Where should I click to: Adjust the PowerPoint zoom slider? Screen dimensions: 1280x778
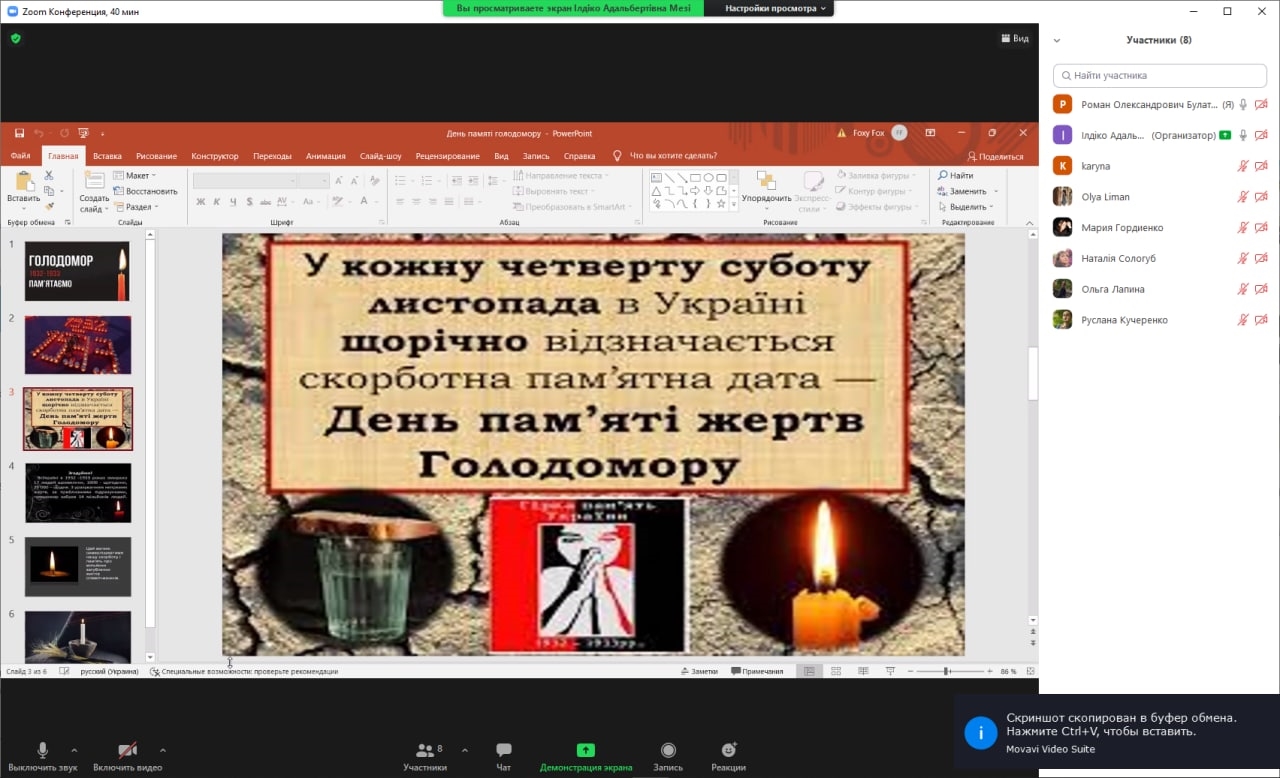(x=946, y=671)
